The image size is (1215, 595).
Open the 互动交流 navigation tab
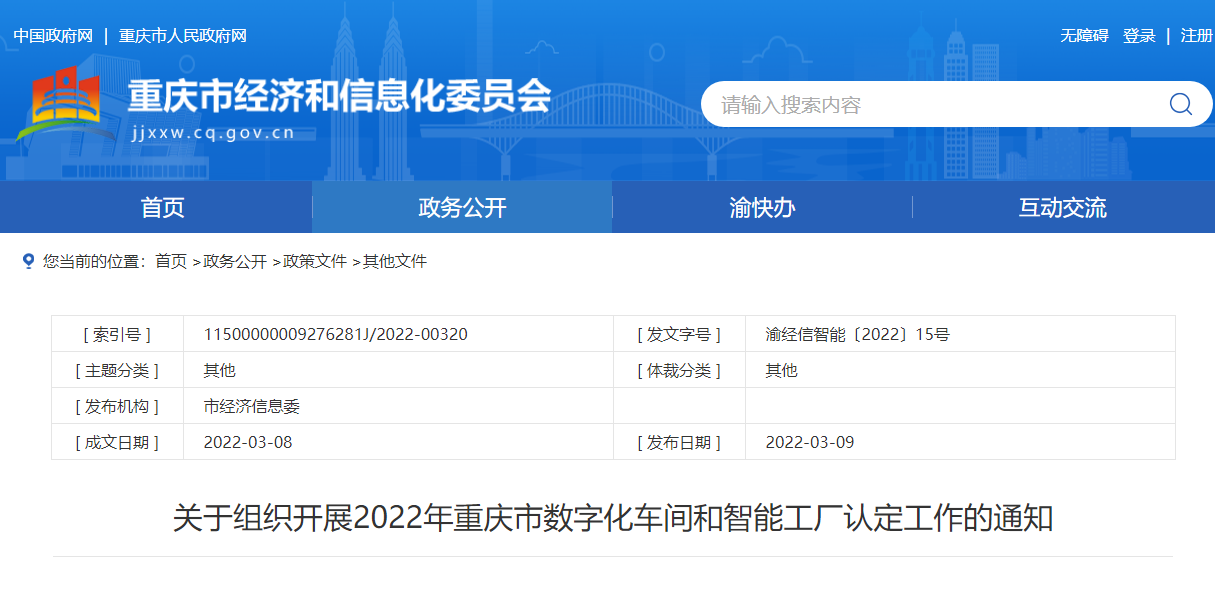(1062, 208)
